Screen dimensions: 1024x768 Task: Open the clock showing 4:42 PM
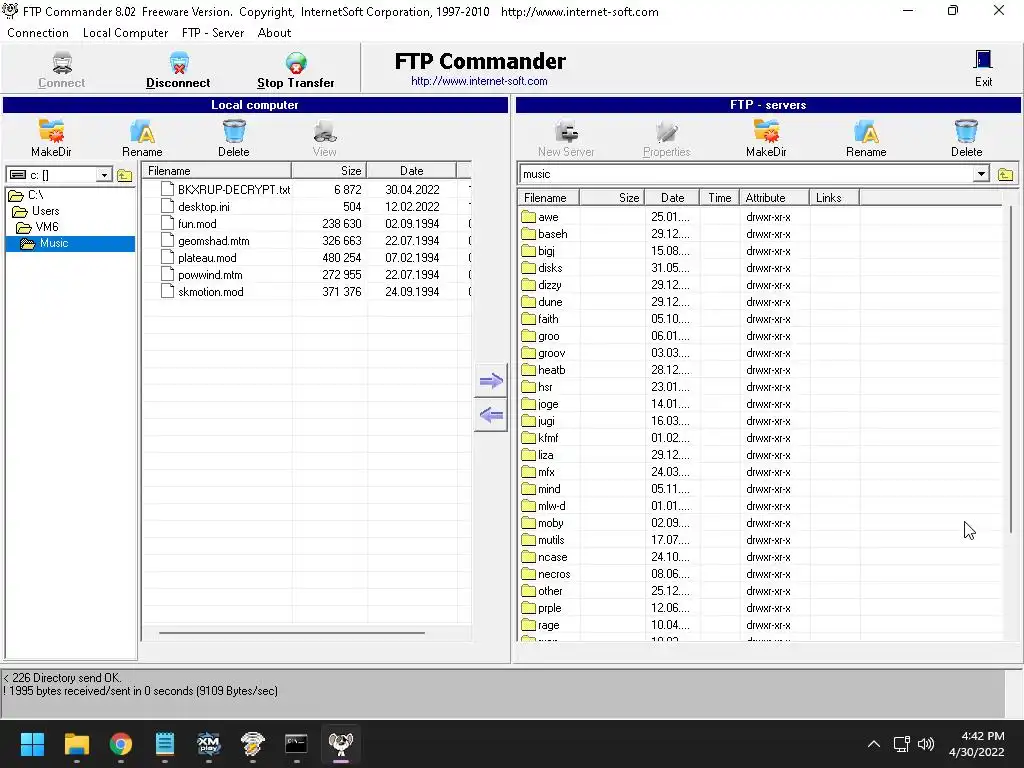pos(976,744)
